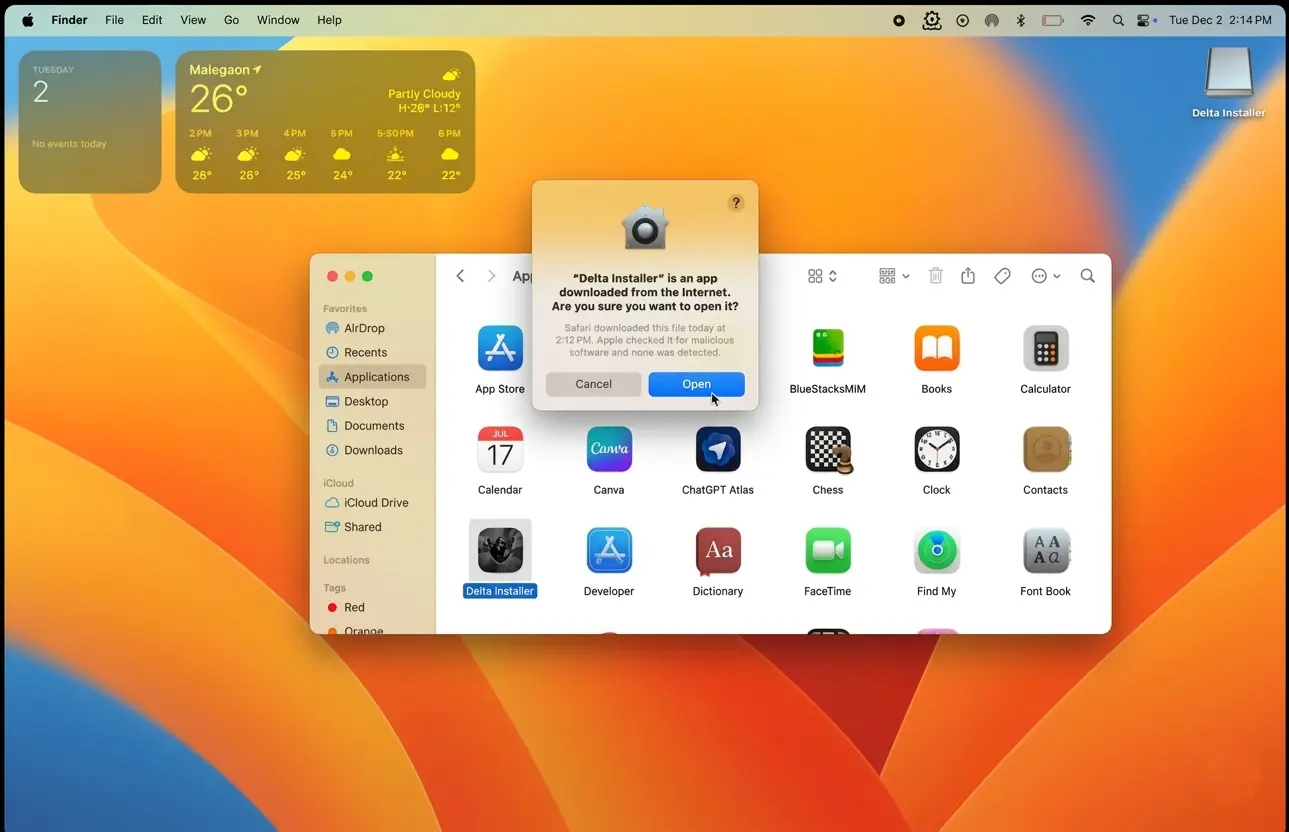The height and width of the screenshot is (832, 1289).
Task: Select the Calculator app icon
Action: (1046, 349)
